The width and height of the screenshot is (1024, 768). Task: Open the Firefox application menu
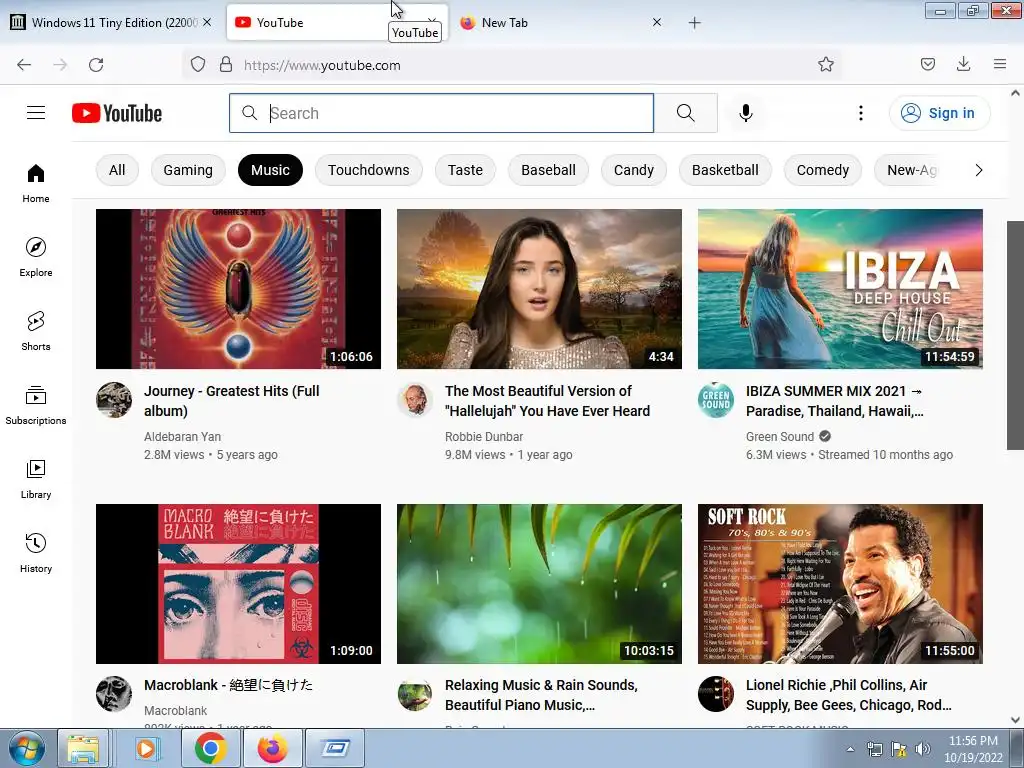[x=1000, y=65]
